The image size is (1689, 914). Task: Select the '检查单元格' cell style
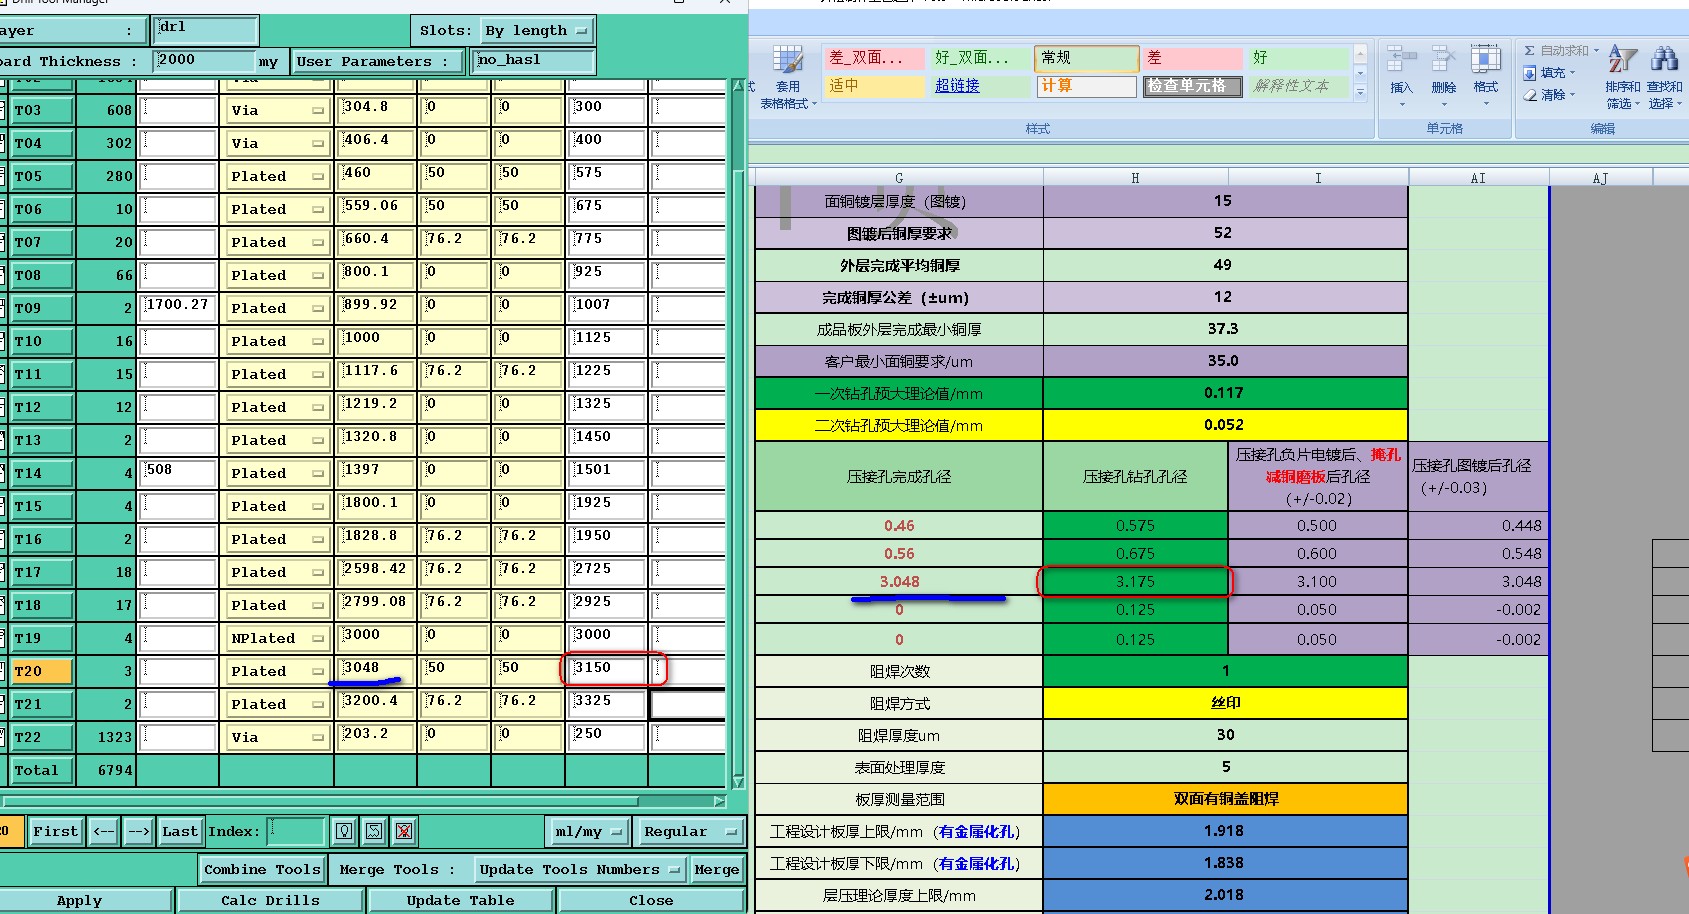tap(1193, 86)
